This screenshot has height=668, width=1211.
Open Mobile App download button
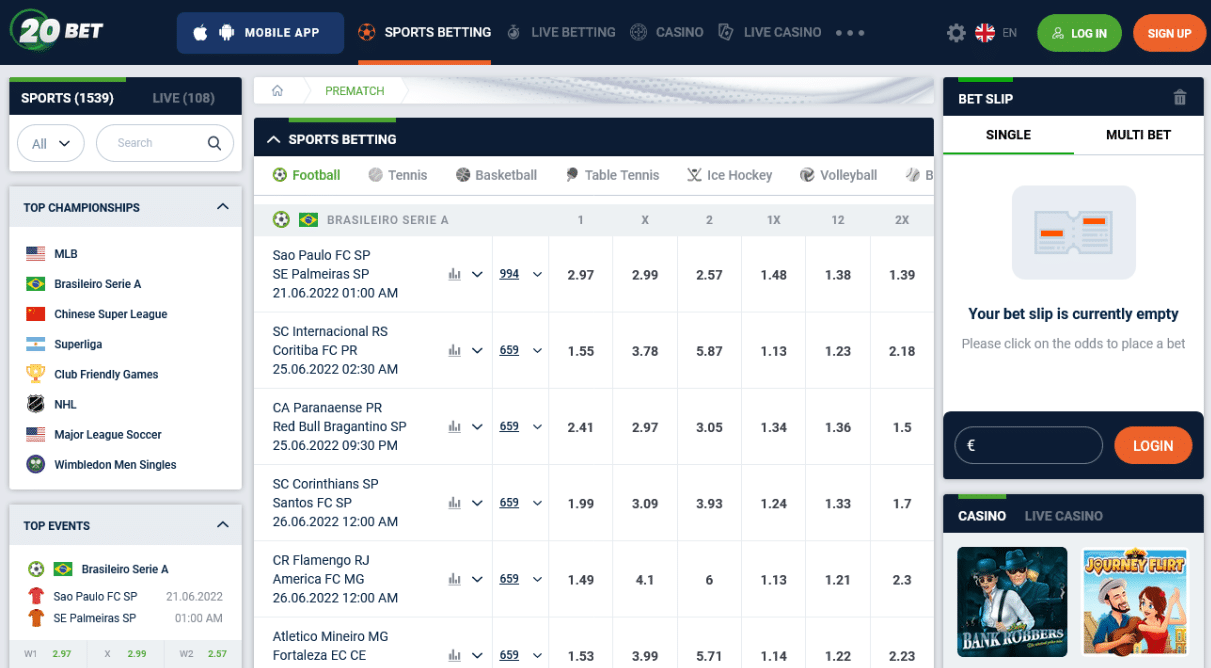point(260,33)
